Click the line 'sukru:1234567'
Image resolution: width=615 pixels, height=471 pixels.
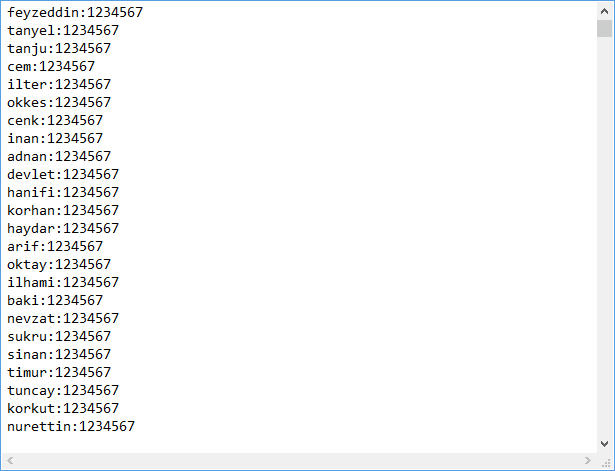tap(59, 336)
